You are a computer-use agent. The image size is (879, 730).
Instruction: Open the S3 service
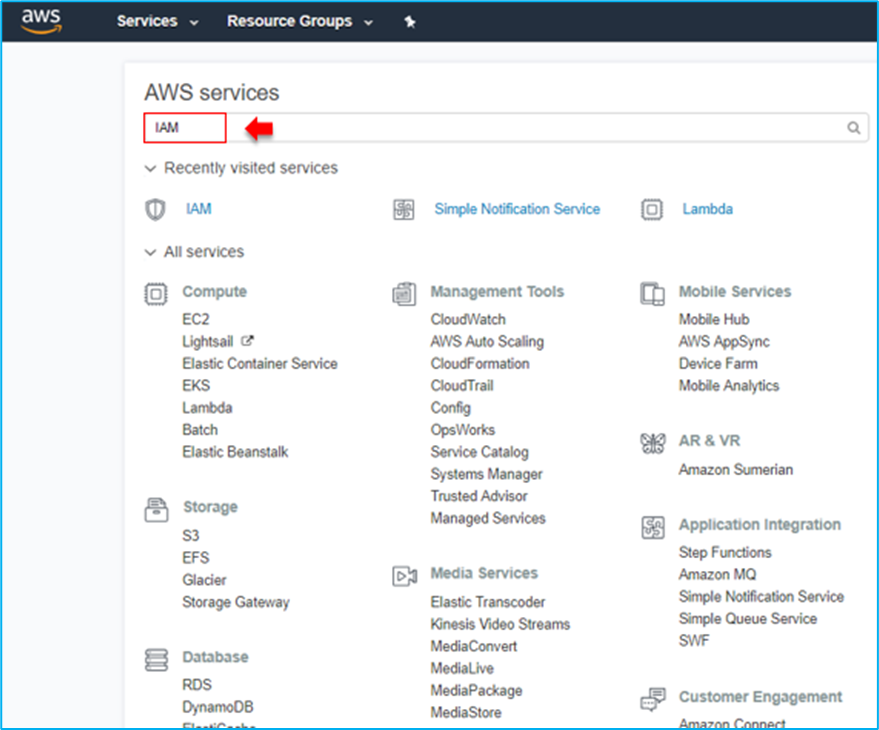click(191, 536)
